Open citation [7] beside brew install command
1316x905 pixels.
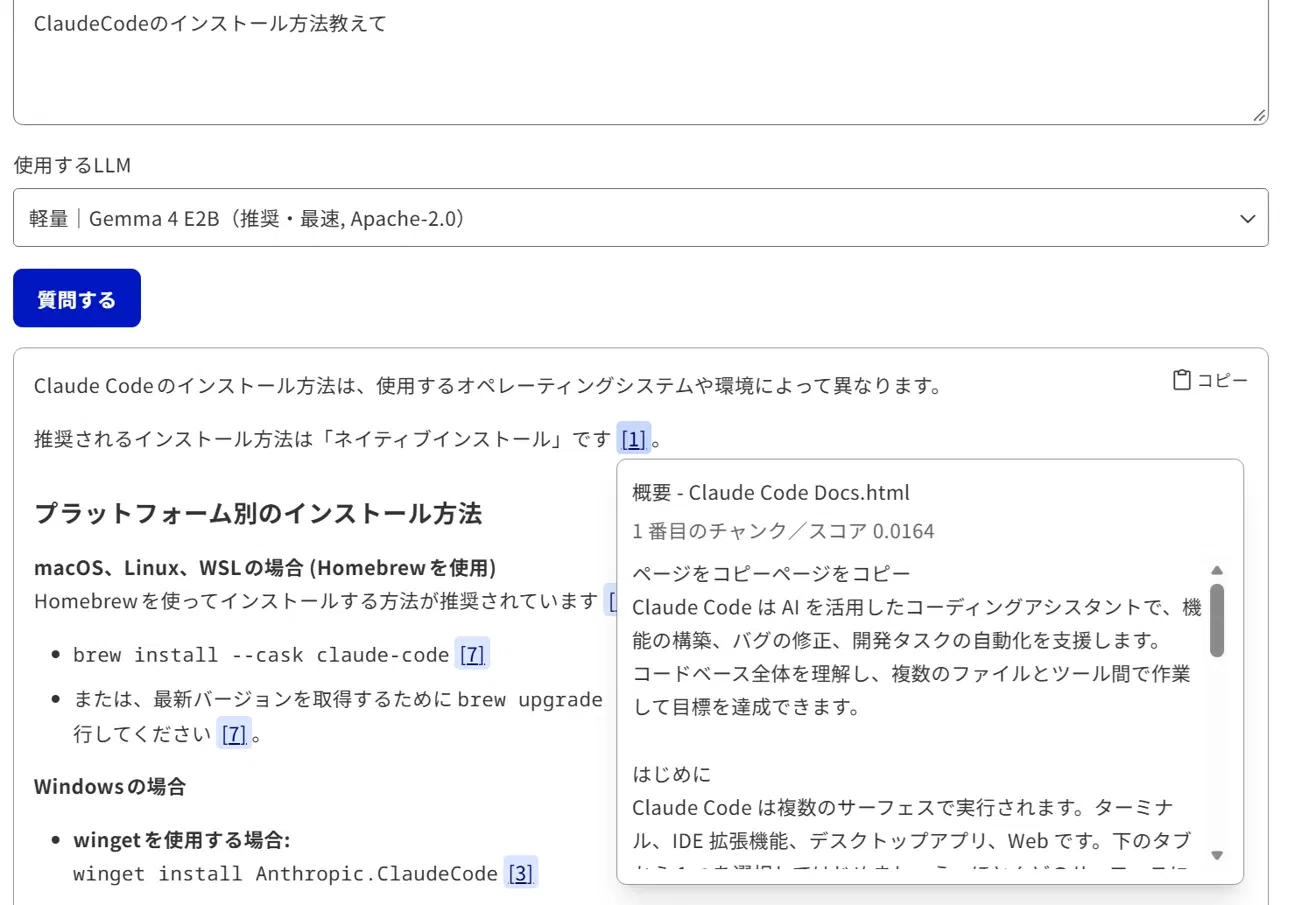click(x=472, y=655)
